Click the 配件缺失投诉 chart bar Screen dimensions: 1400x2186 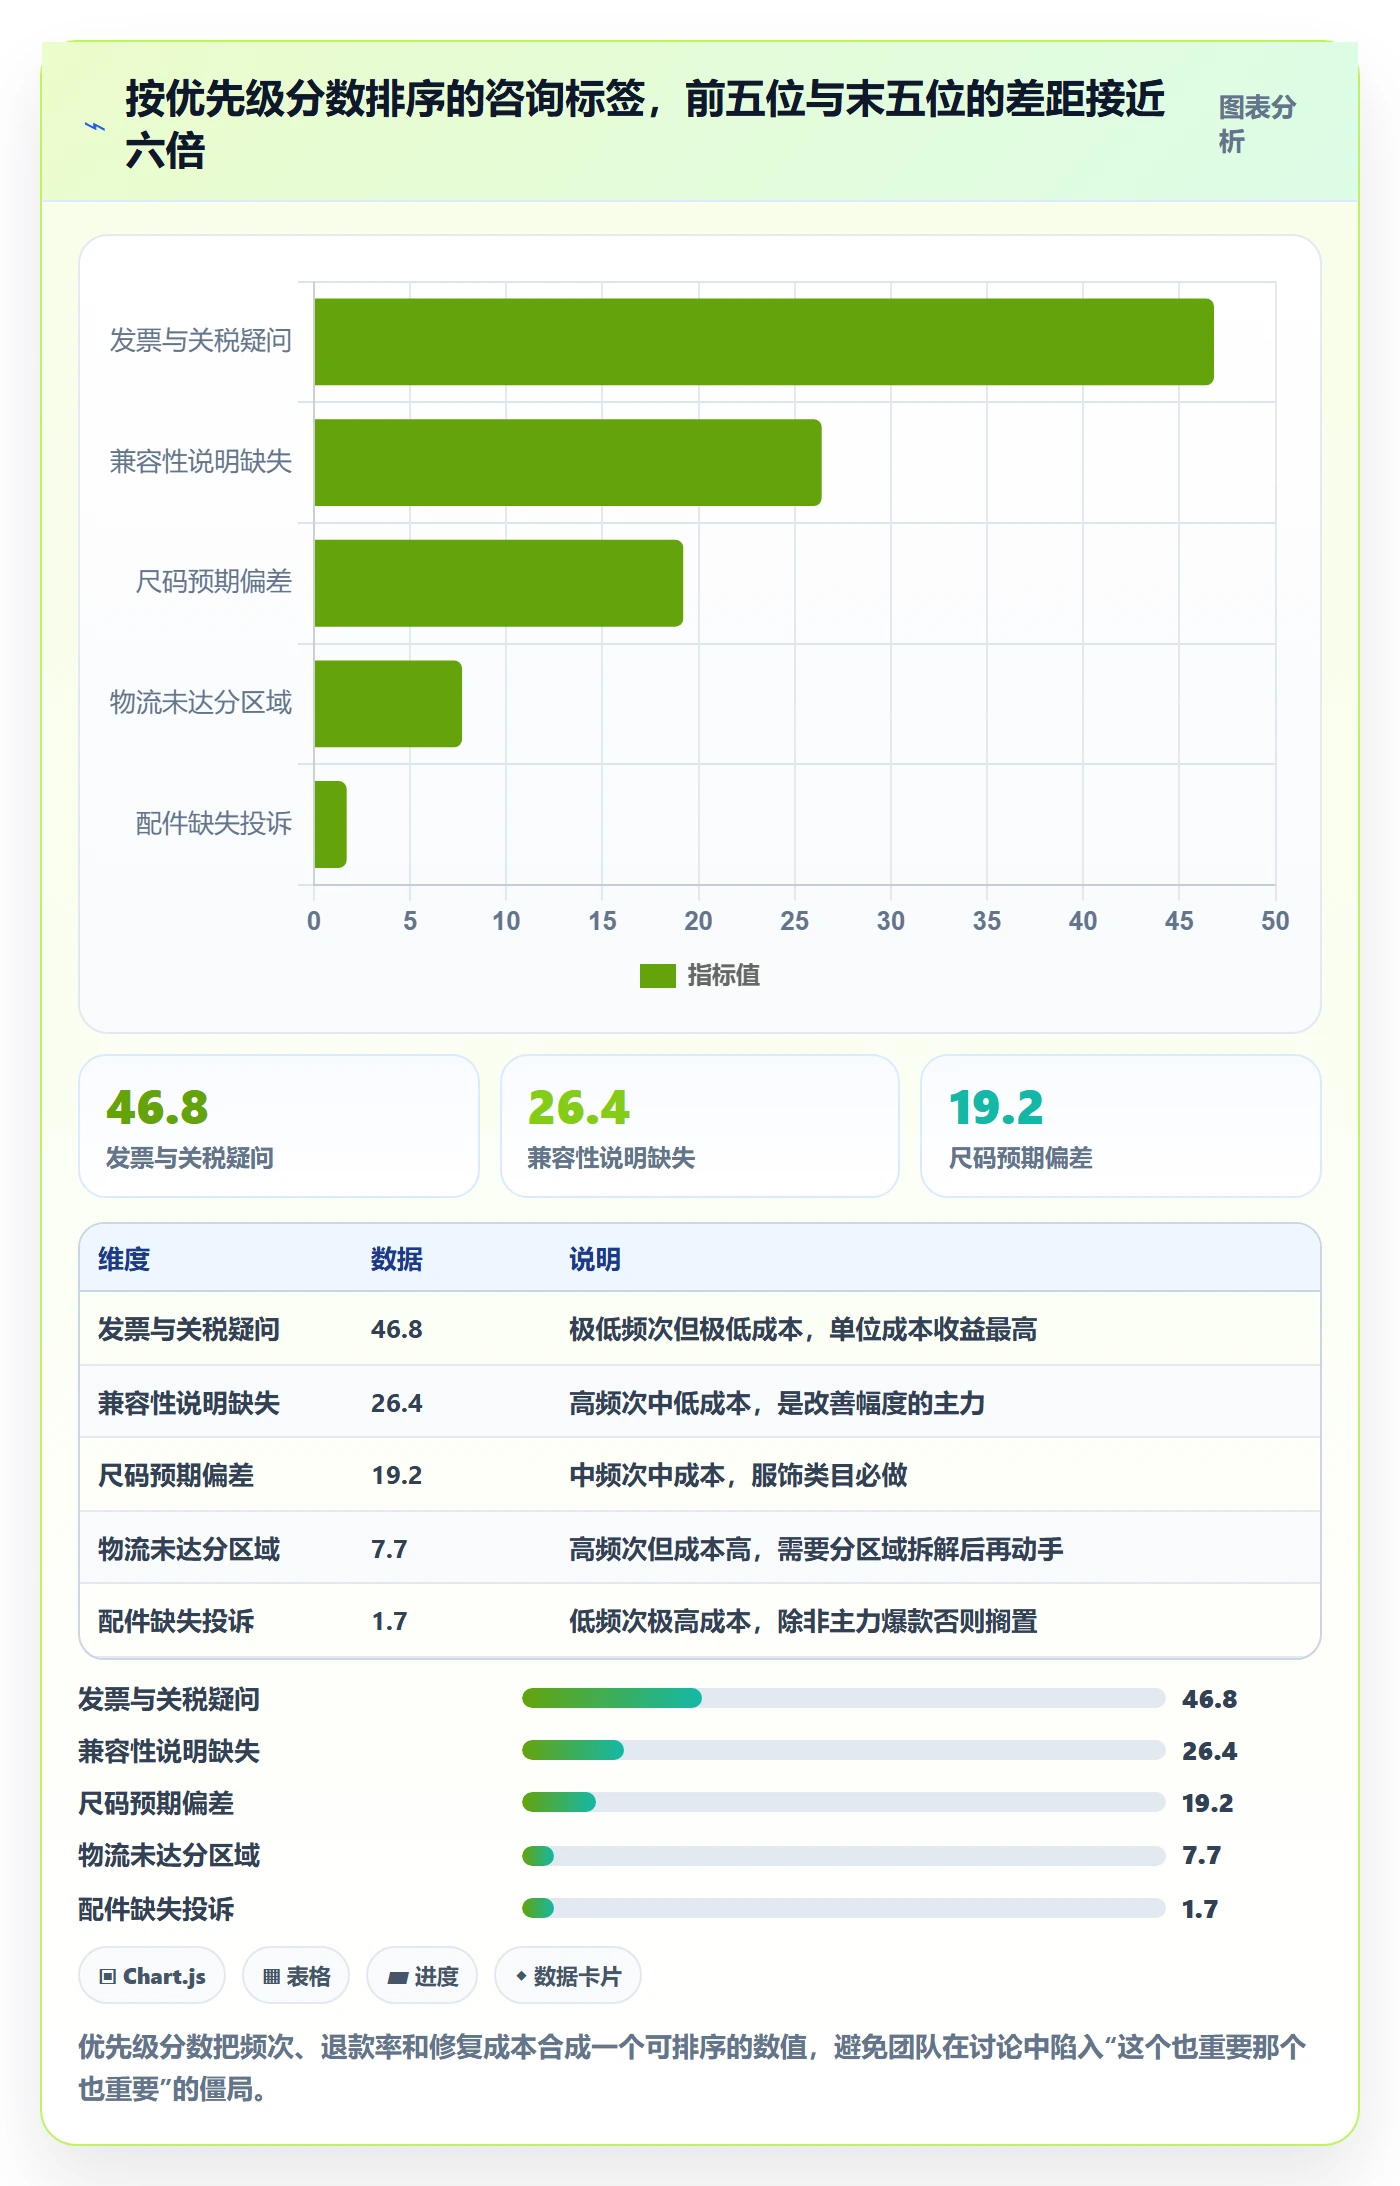pos(330,824)
